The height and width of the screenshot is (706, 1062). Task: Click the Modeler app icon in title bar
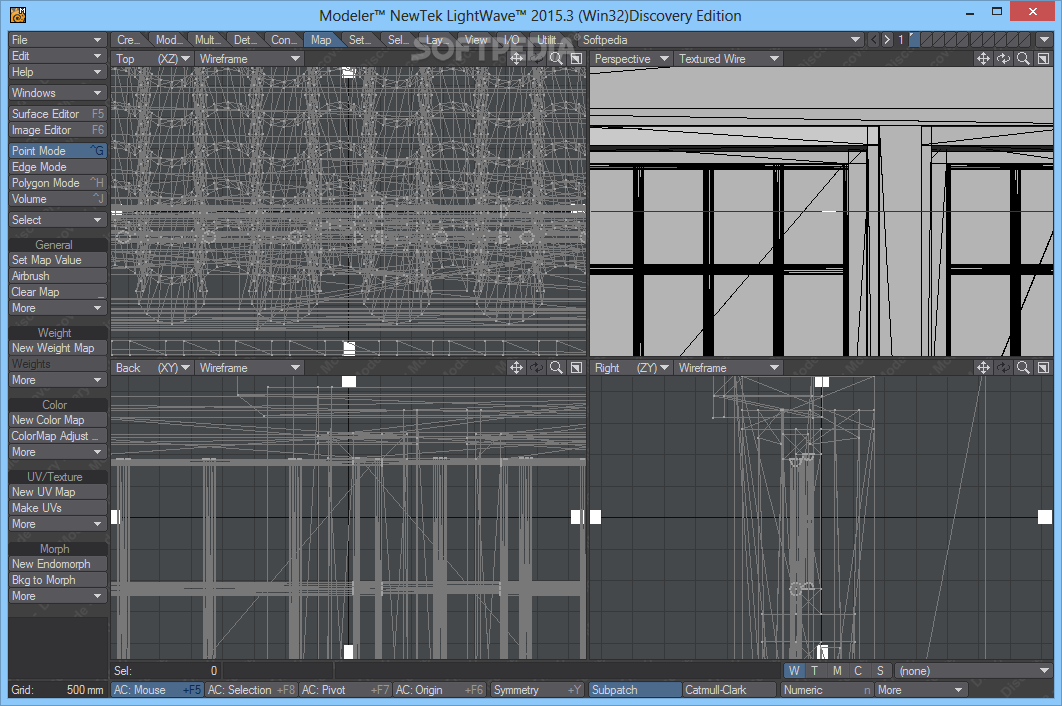[x=18, y=14]
